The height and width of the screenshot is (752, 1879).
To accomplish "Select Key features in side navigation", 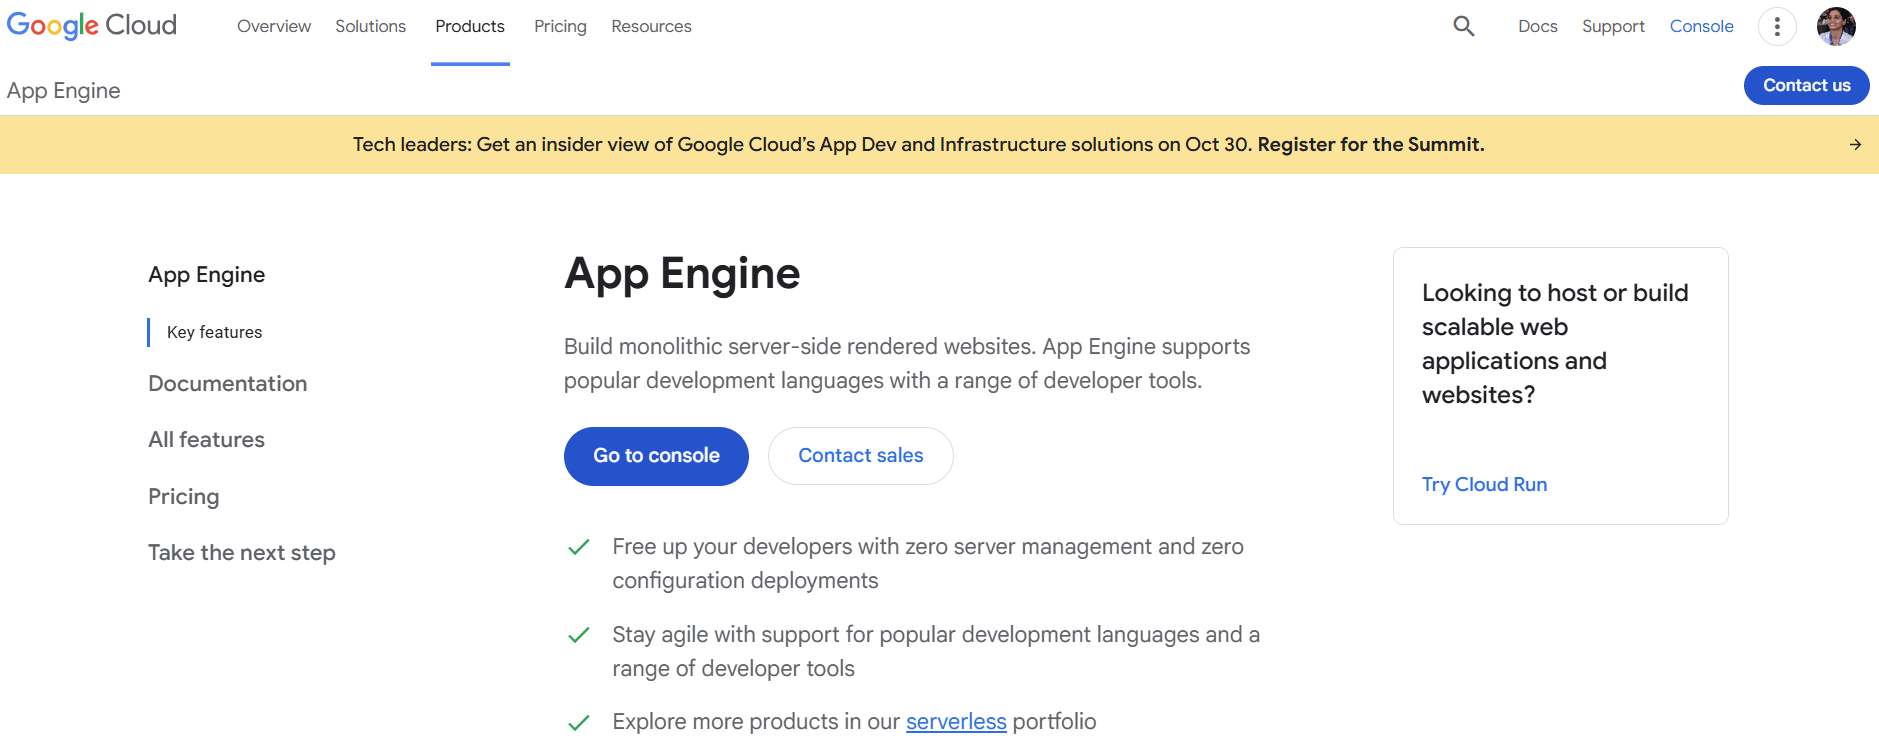I will (214, 332).
